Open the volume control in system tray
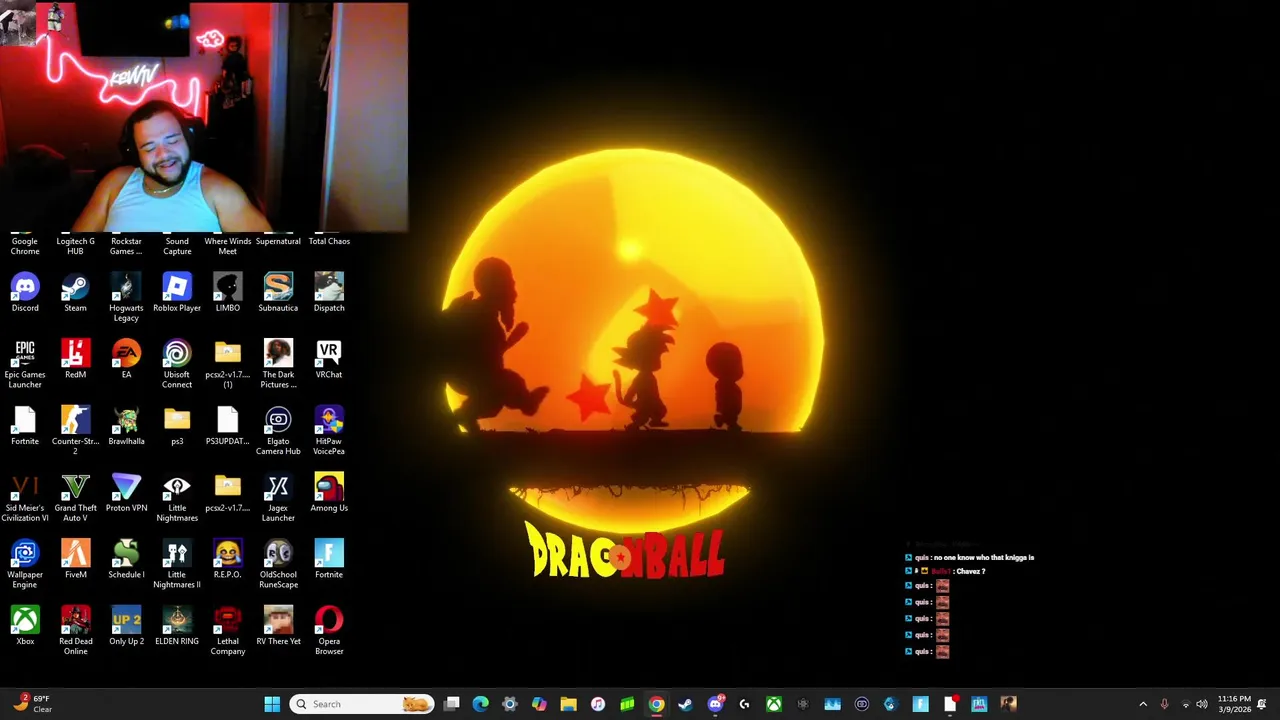 [1202, 704]
